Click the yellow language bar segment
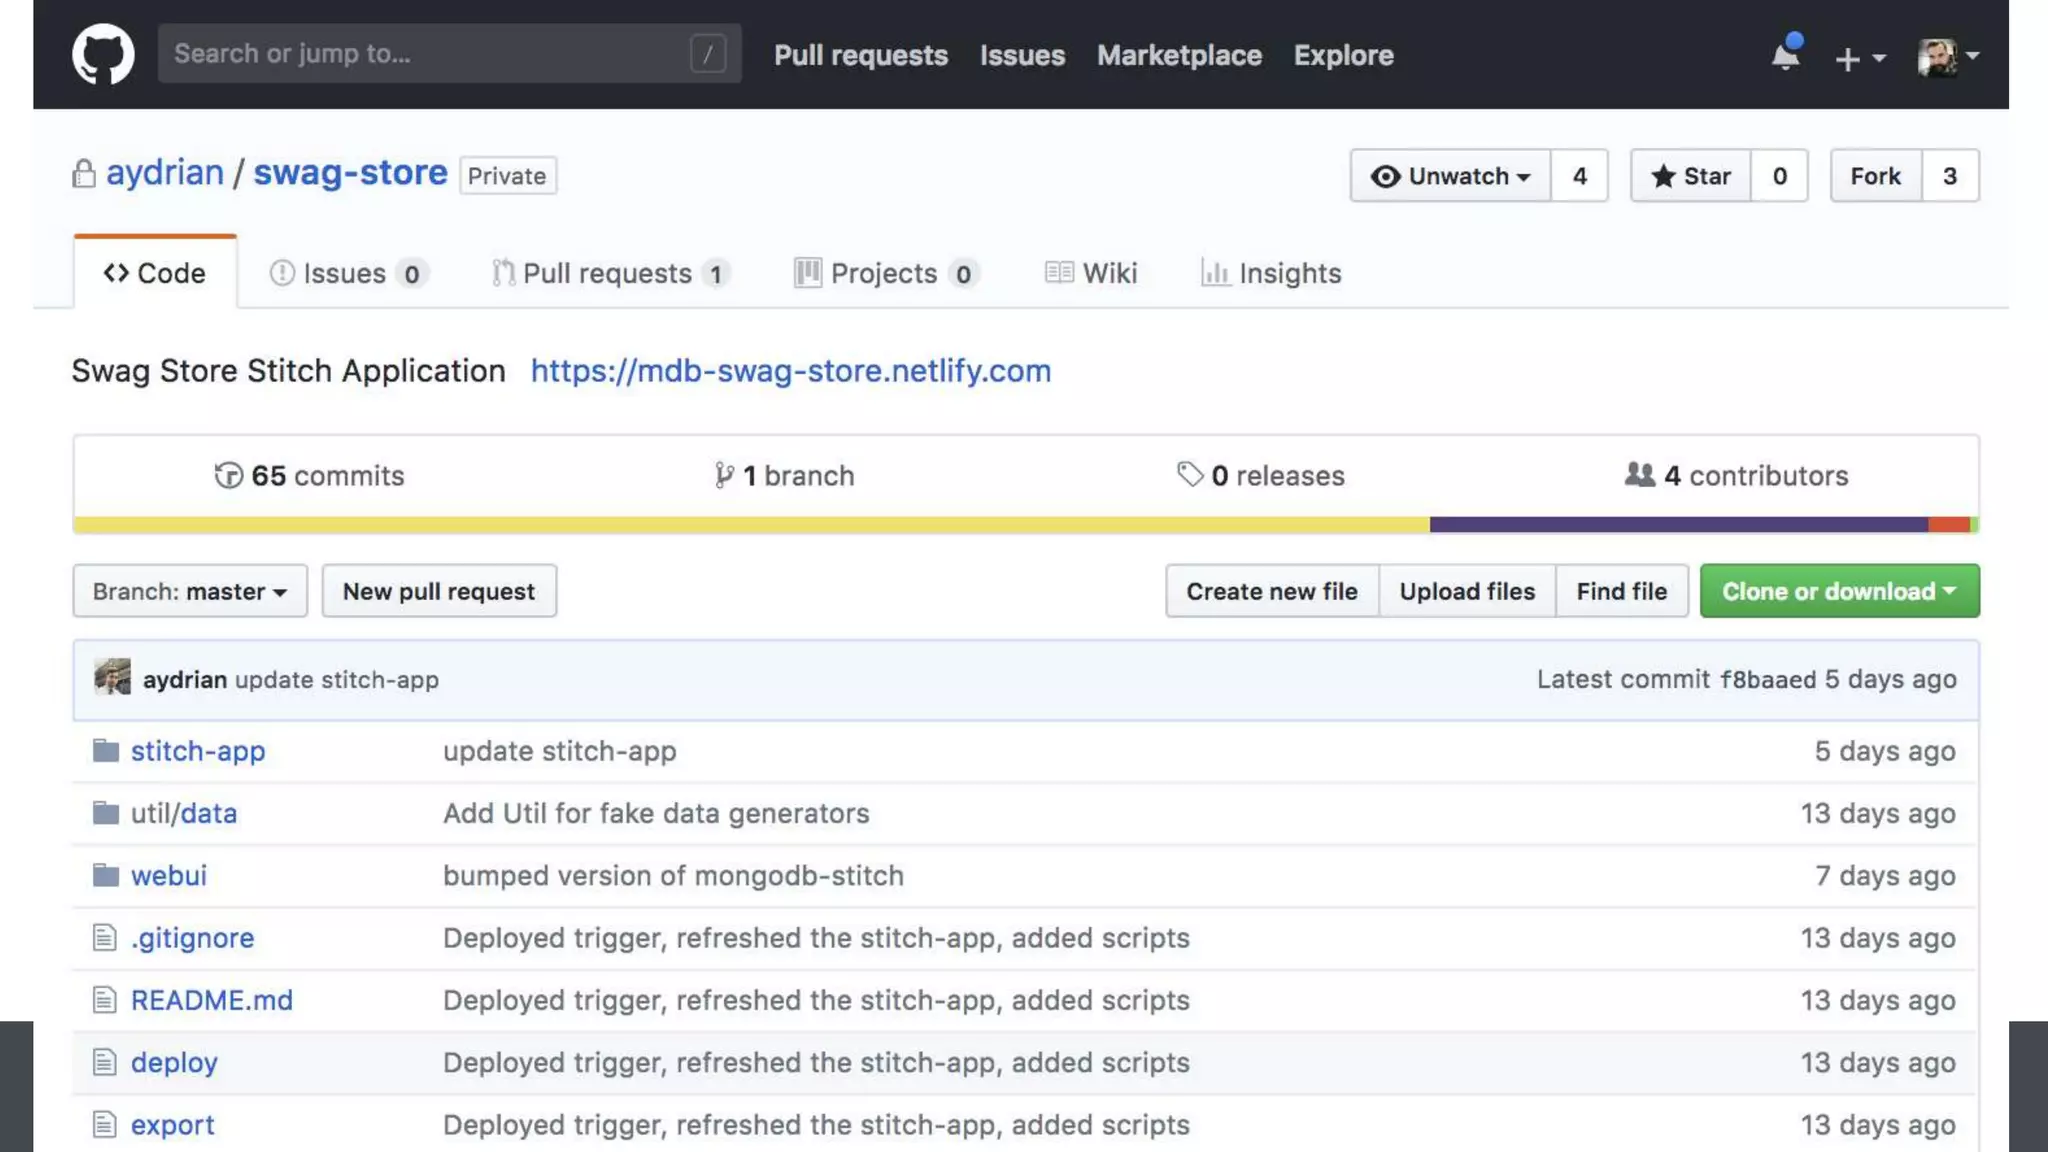The height and width of the screenshot is (1152, 2048). [752, 524]
